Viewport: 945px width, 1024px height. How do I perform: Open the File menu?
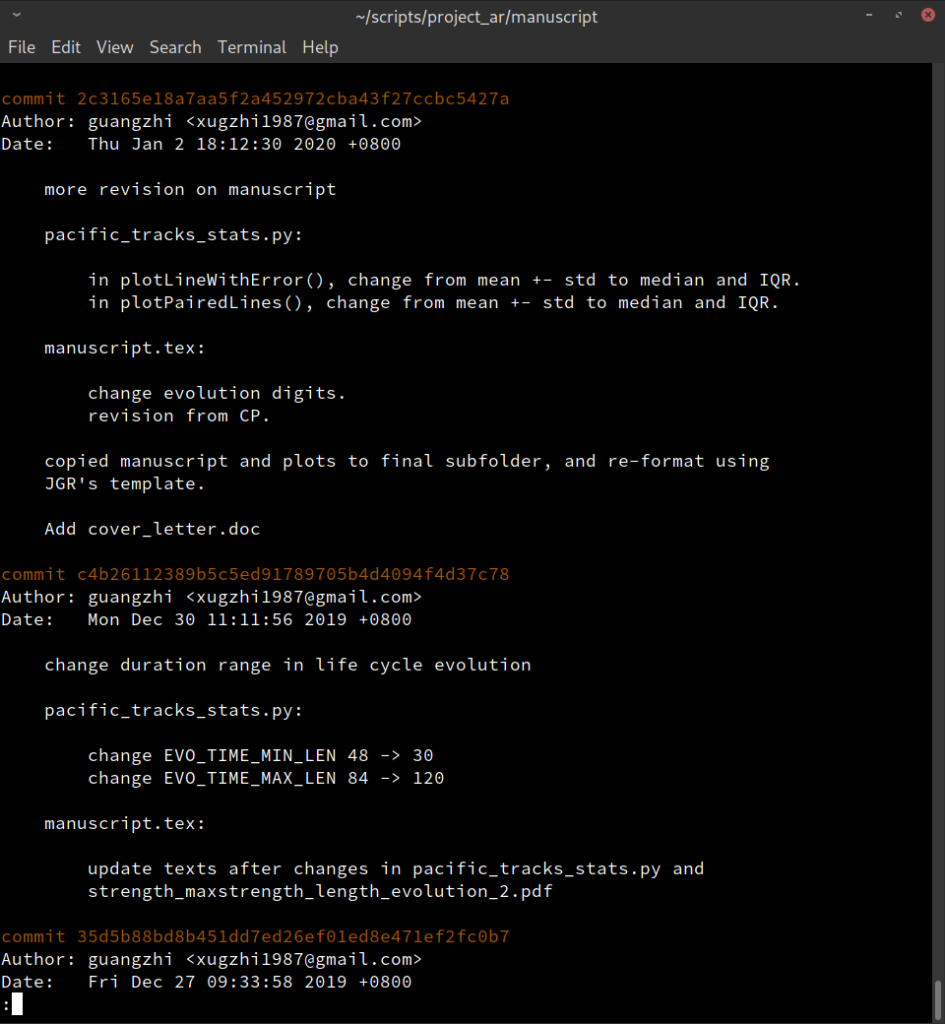click(x=22, y=48)
